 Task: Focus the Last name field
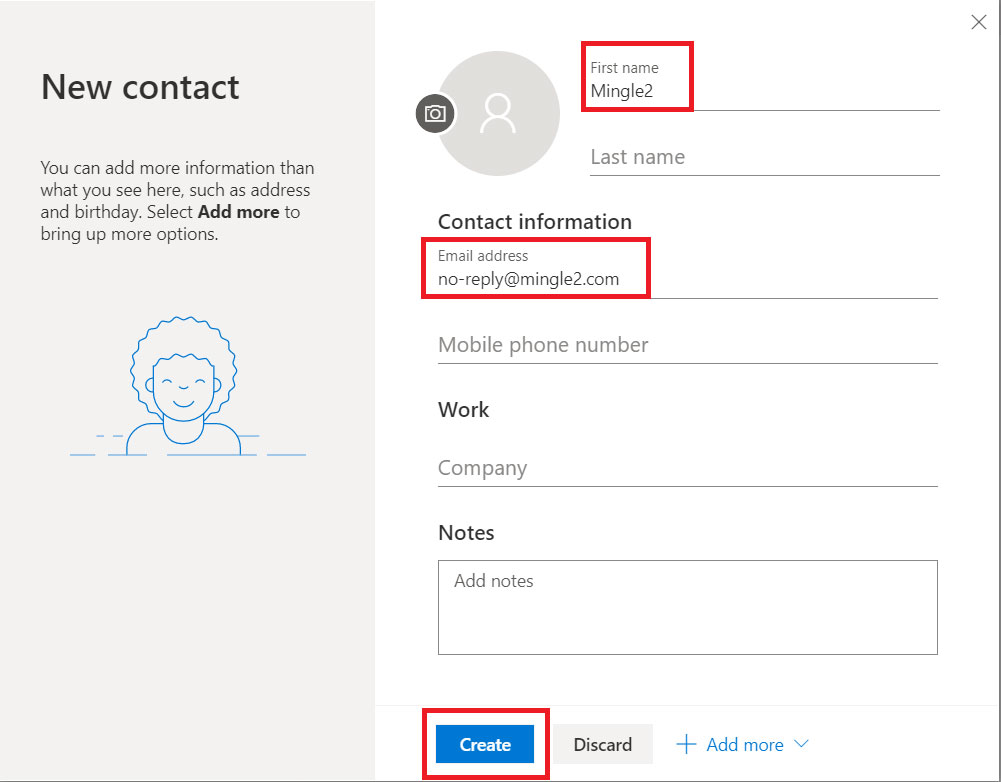[764, 157]
